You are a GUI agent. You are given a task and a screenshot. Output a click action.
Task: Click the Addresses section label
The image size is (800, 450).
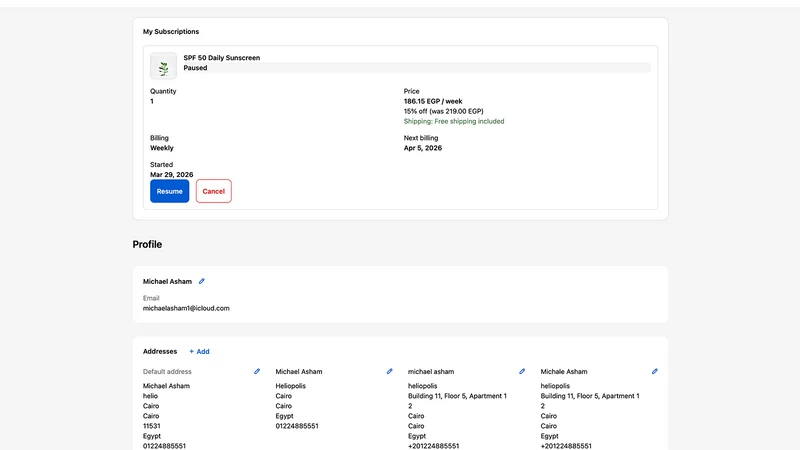click(160, 352)
